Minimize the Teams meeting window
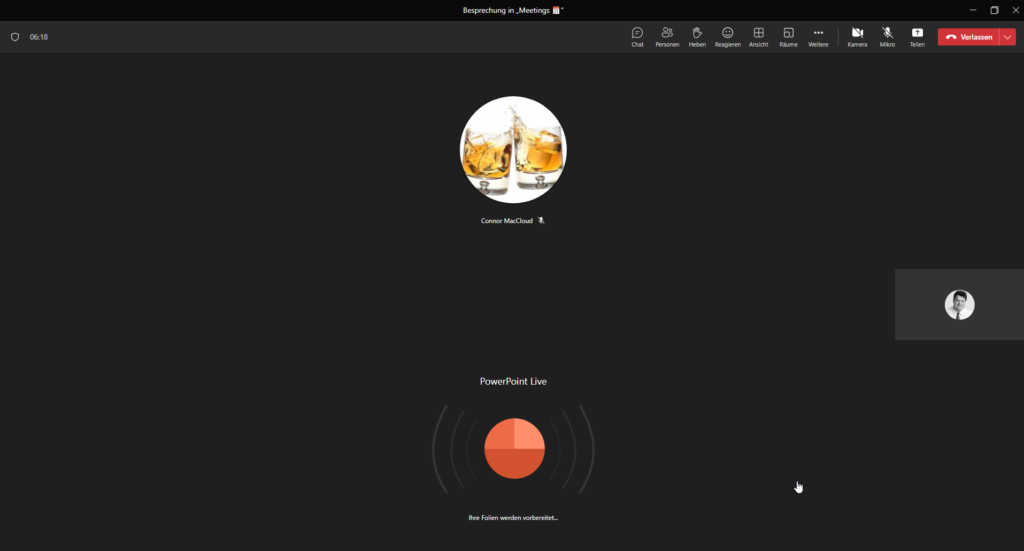The width and height of the screenshot is (1024, 551). coord(973,10)
